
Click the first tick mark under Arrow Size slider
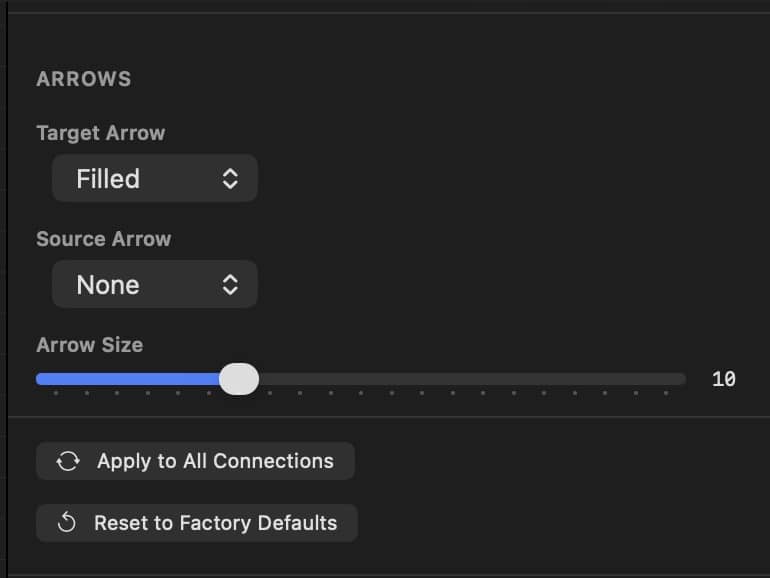(x=56, y=393)
